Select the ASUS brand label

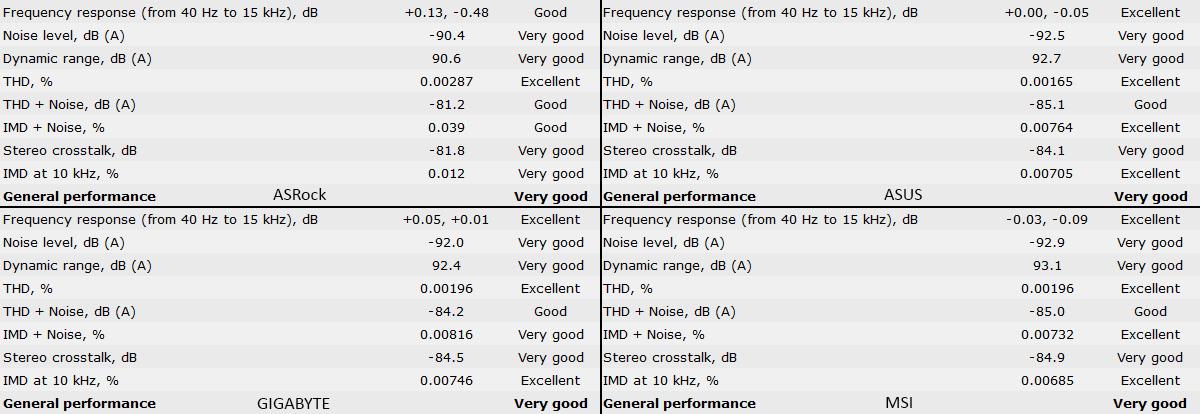[x=903, y=195]
